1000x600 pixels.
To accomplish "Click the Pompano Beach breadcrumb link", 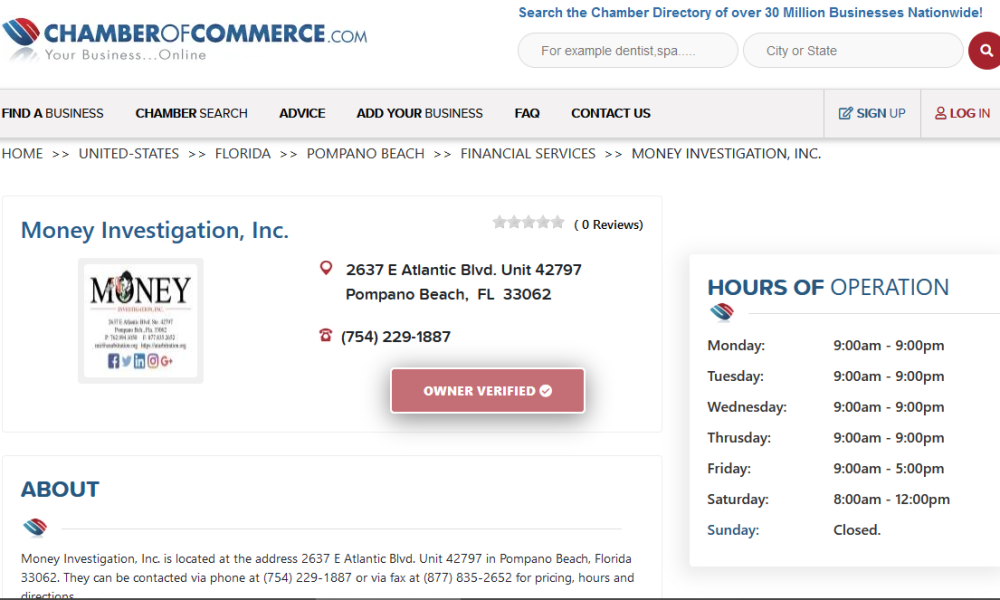I will coord(365,154).
